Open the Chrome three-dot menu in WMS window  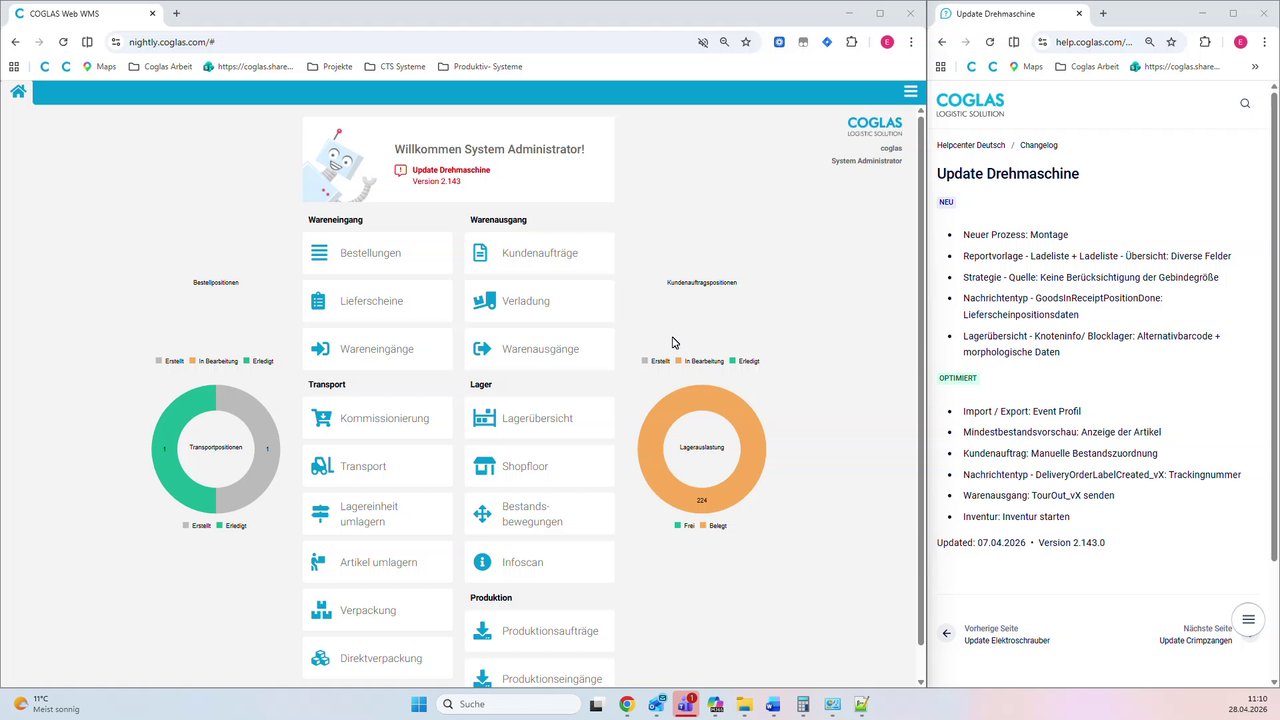911,42
